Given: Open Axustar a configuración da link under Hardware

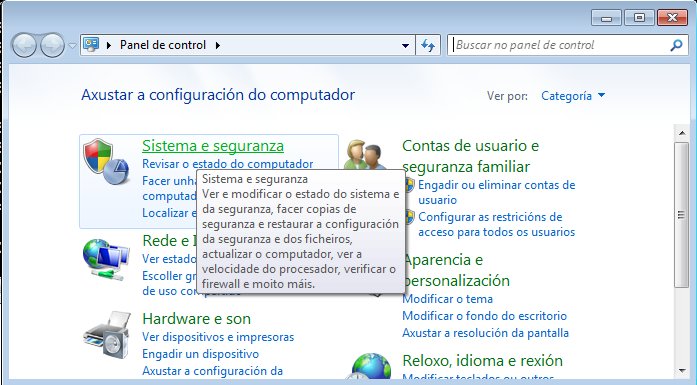Looking at the screenshot, I should click(212, 371).
